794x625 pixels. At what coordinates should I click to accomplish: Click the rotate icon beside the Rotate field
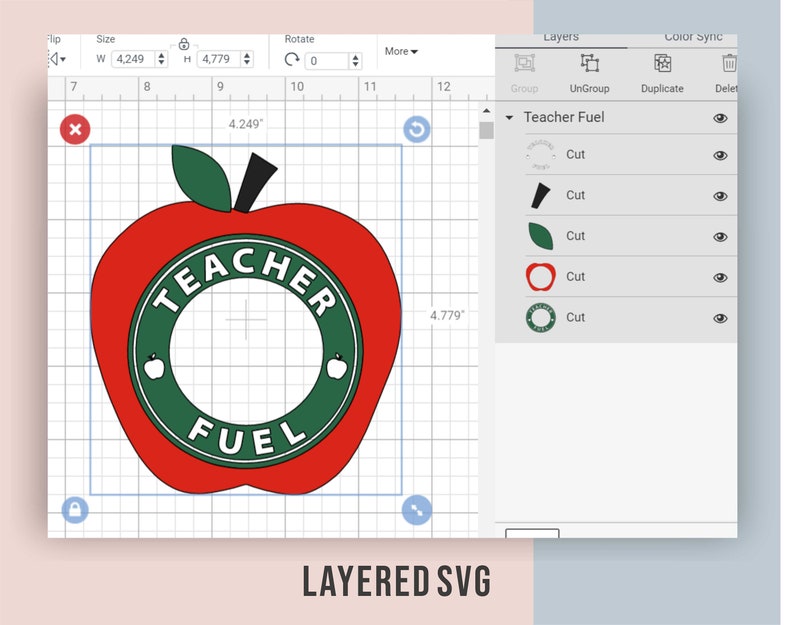coord(292,60)
